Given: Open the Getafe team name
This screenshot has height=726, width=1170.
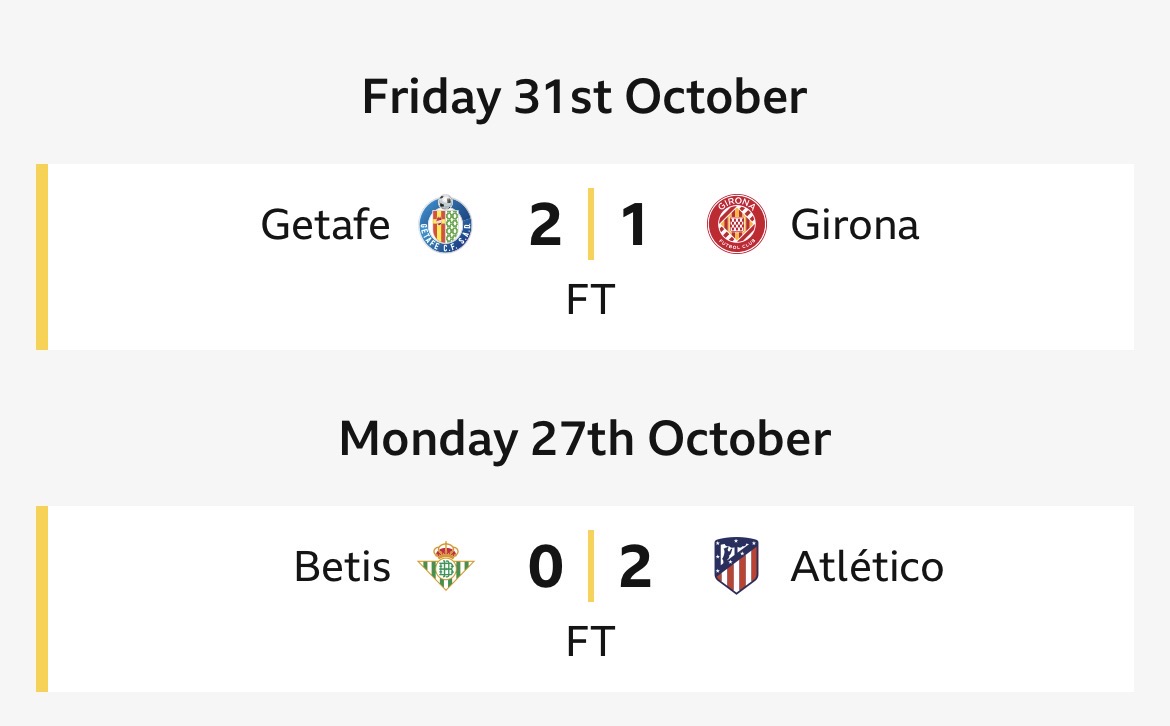Looking at the screenshot, I should point(325,225).
